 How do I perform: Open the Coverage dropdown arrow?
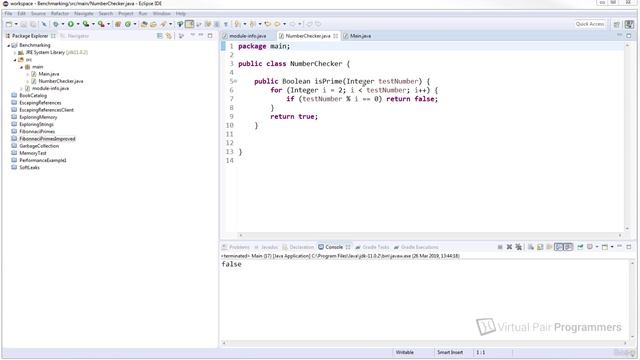point(93,24)
